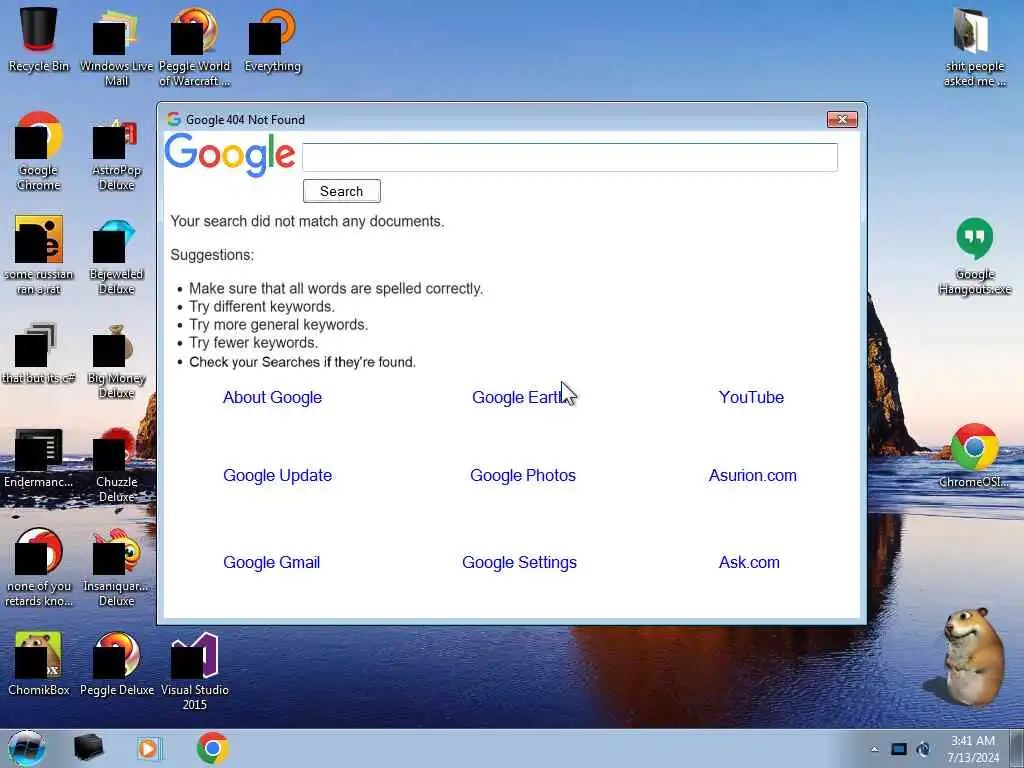This screenshot has height=768, width=1024.
Task: Select the Peggle Deluxe desktop icon
Action: [x=116, y=664]
